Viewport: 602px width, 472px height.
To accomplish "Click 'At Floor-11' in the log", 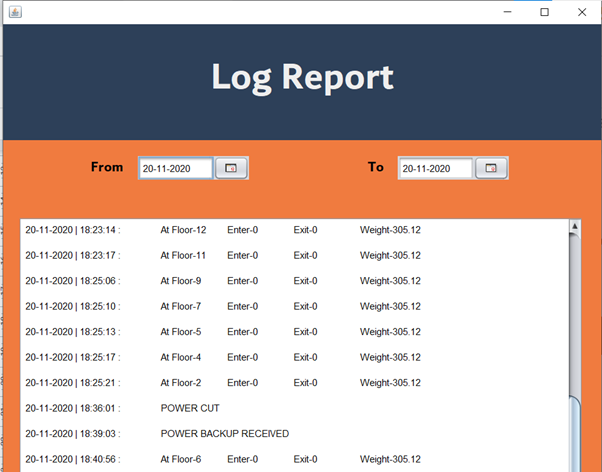I will [183, 255].
